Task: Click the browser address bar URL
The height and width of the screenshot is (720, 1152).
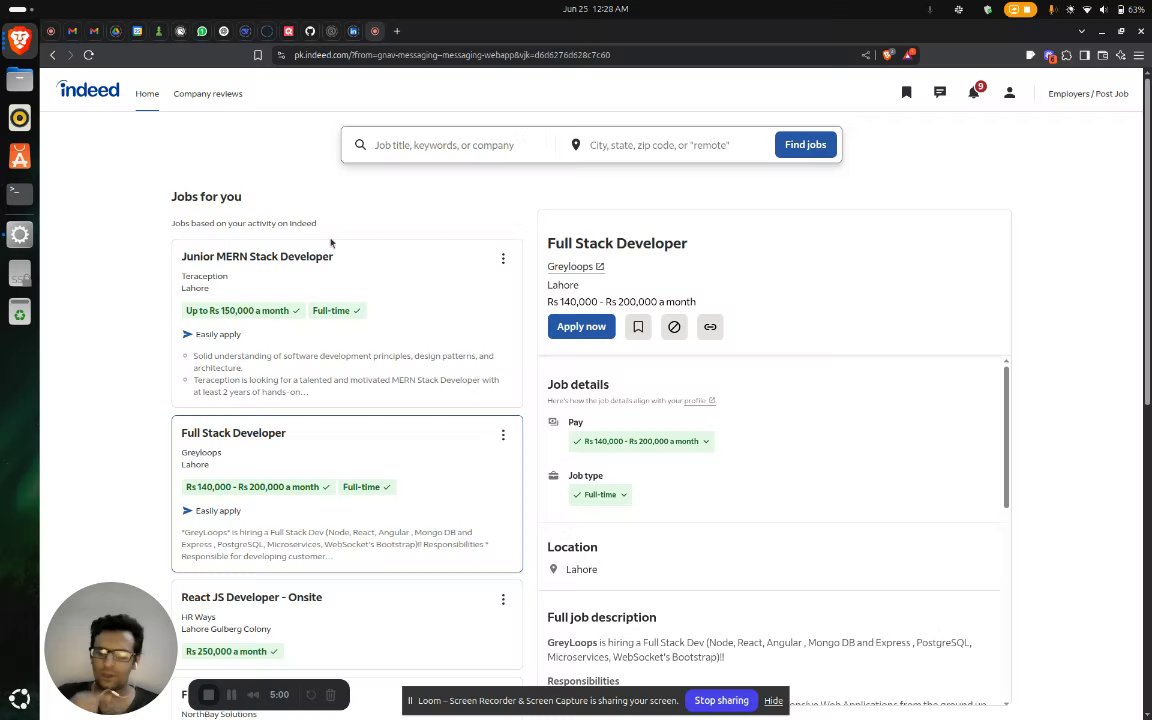Action: [x=452, y=55]
